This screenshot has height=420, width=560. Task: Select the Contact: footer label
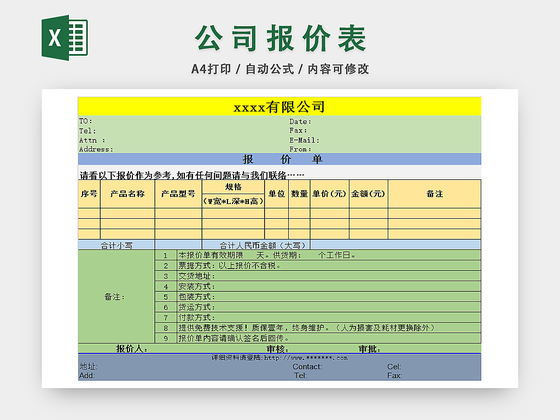(x=307, y=366)
